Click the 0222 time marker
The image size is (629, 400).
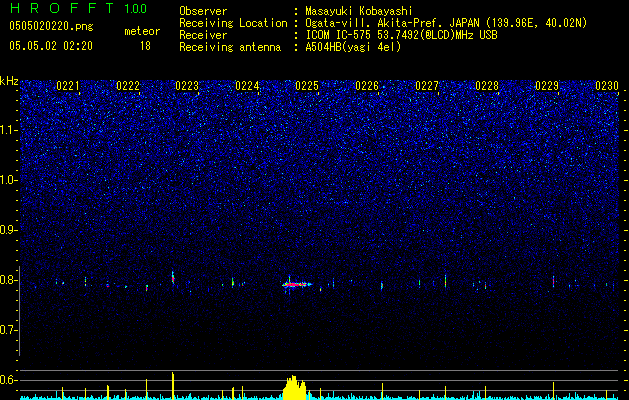click(x=128, y=86)
